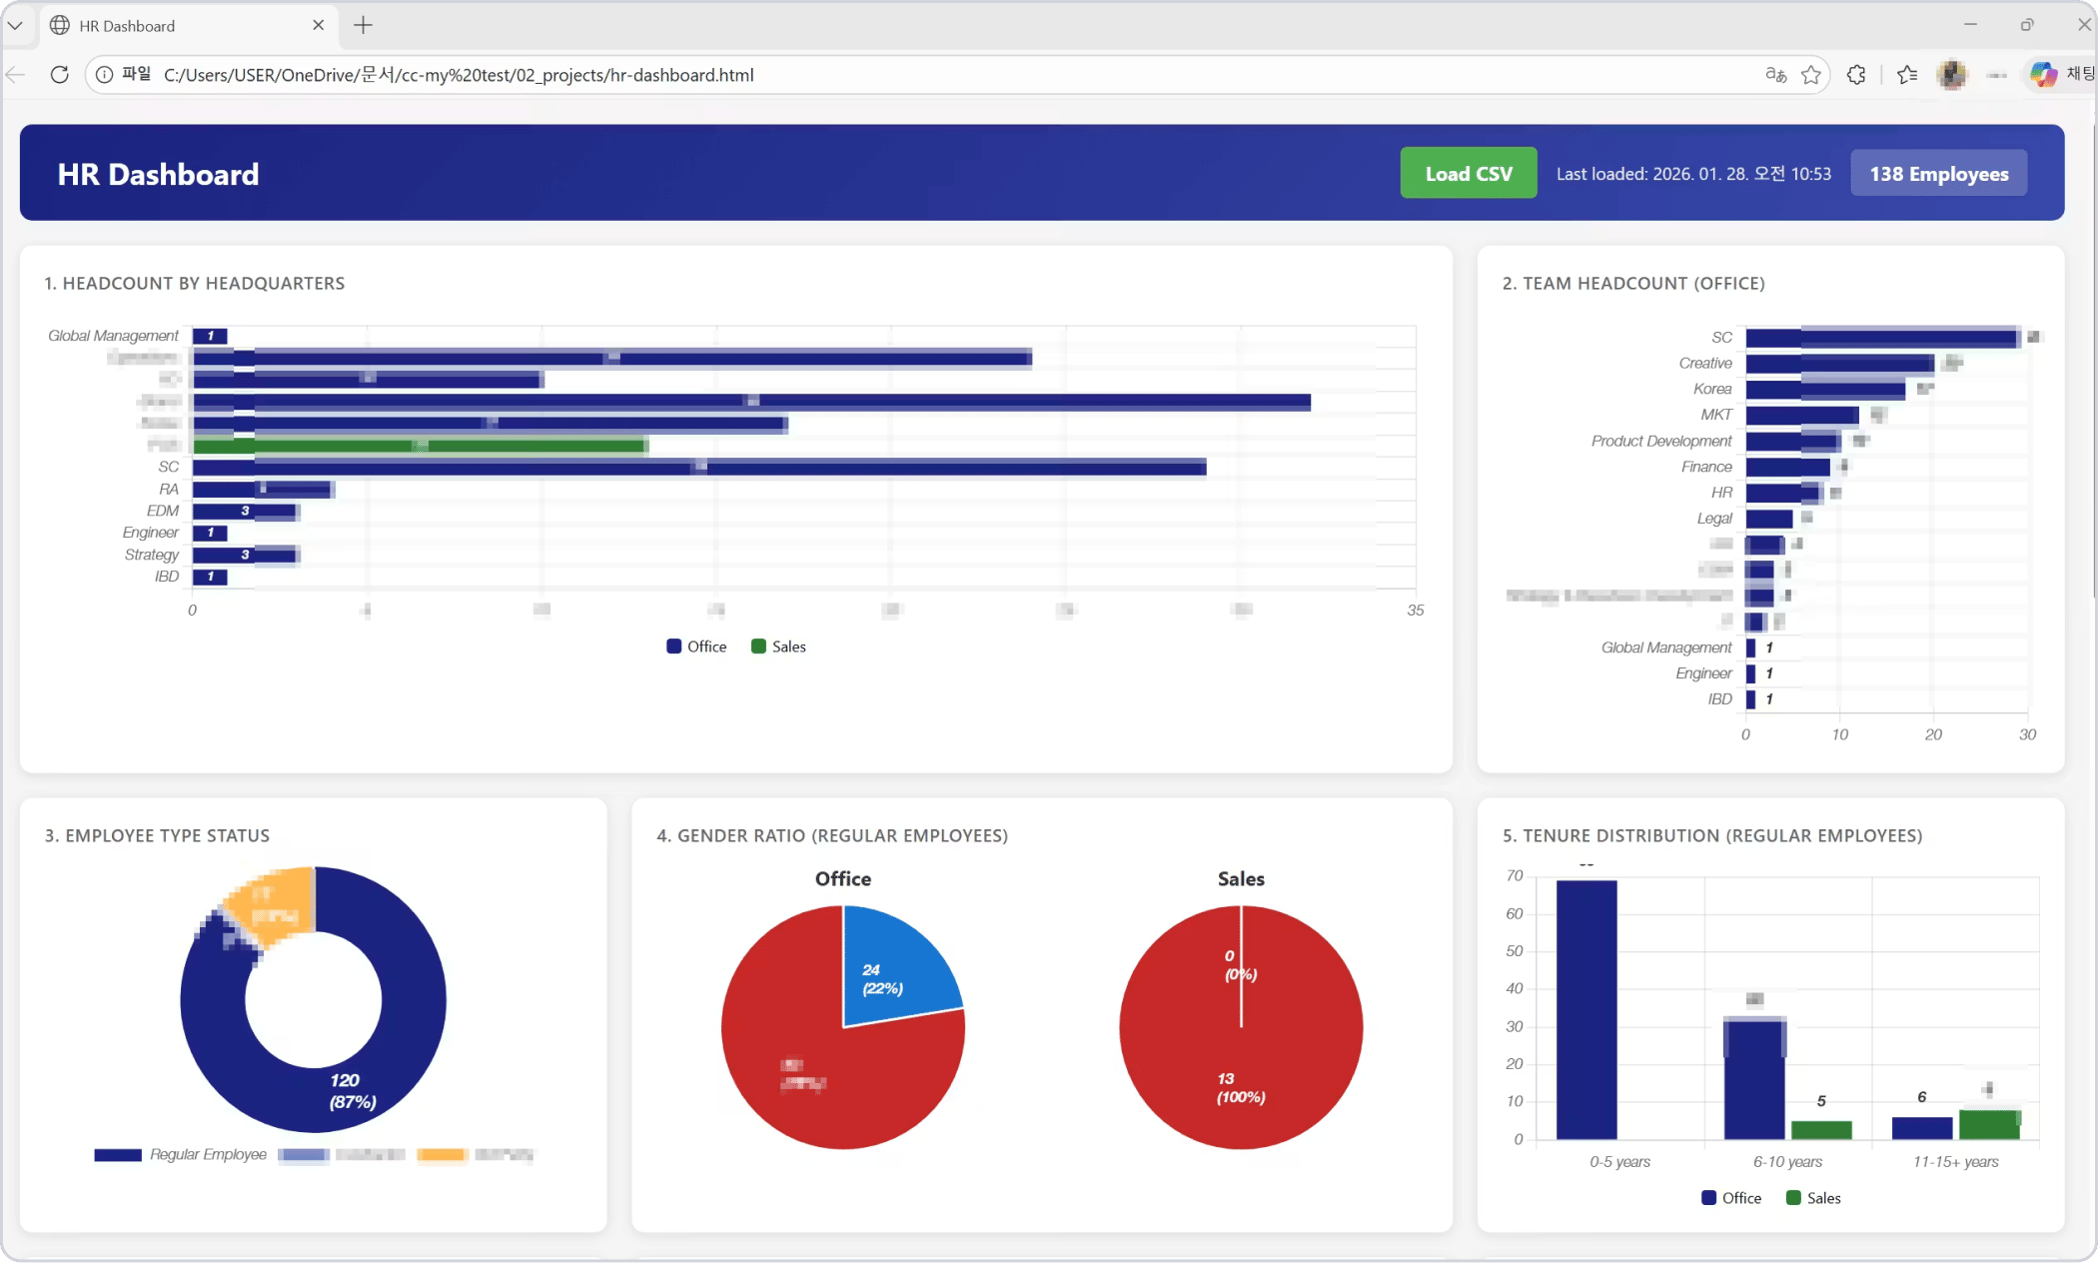Image resolution: width=2098 pixels, height=1263 pixels.
Task: Click the browser profile avatar
Action: (x=1952, y=75)
